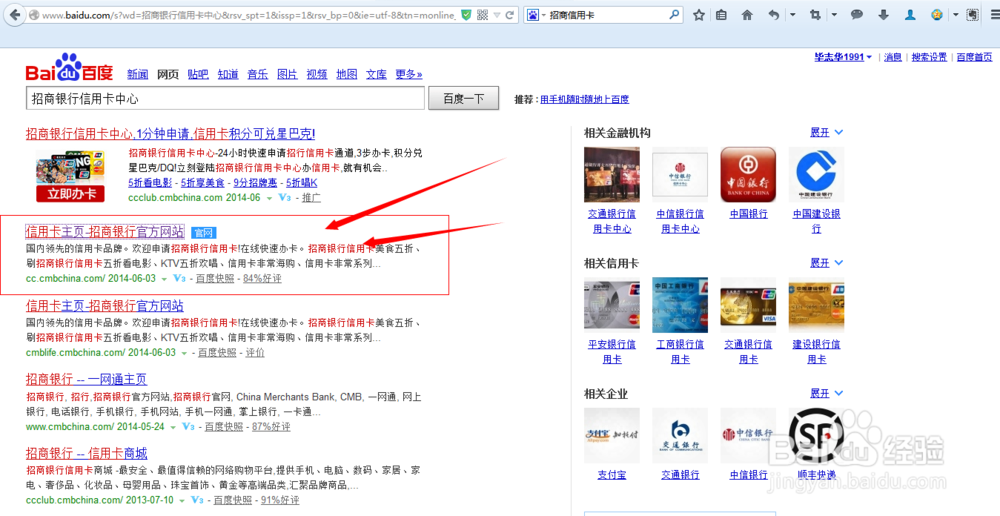Click the 87%好评 rating link
This screenshot has width=1000, height=516.
click(x=271, y=426)
